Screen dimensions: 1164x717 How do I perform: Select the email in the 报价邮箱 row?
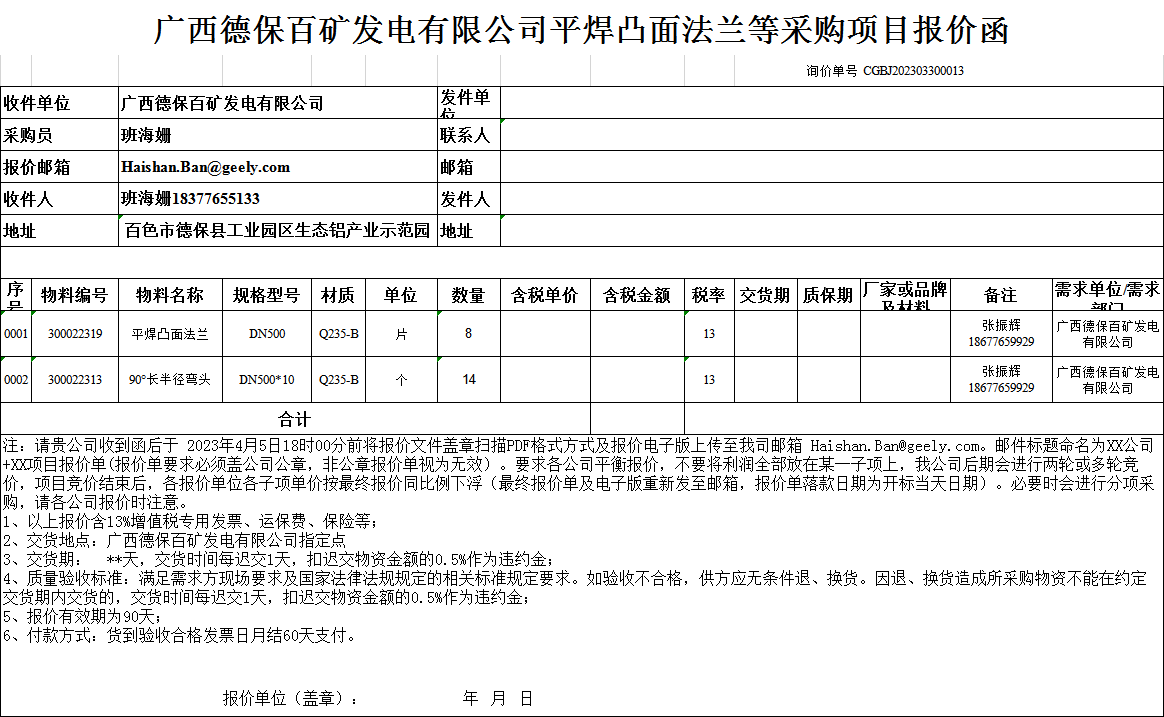(278, 167)
